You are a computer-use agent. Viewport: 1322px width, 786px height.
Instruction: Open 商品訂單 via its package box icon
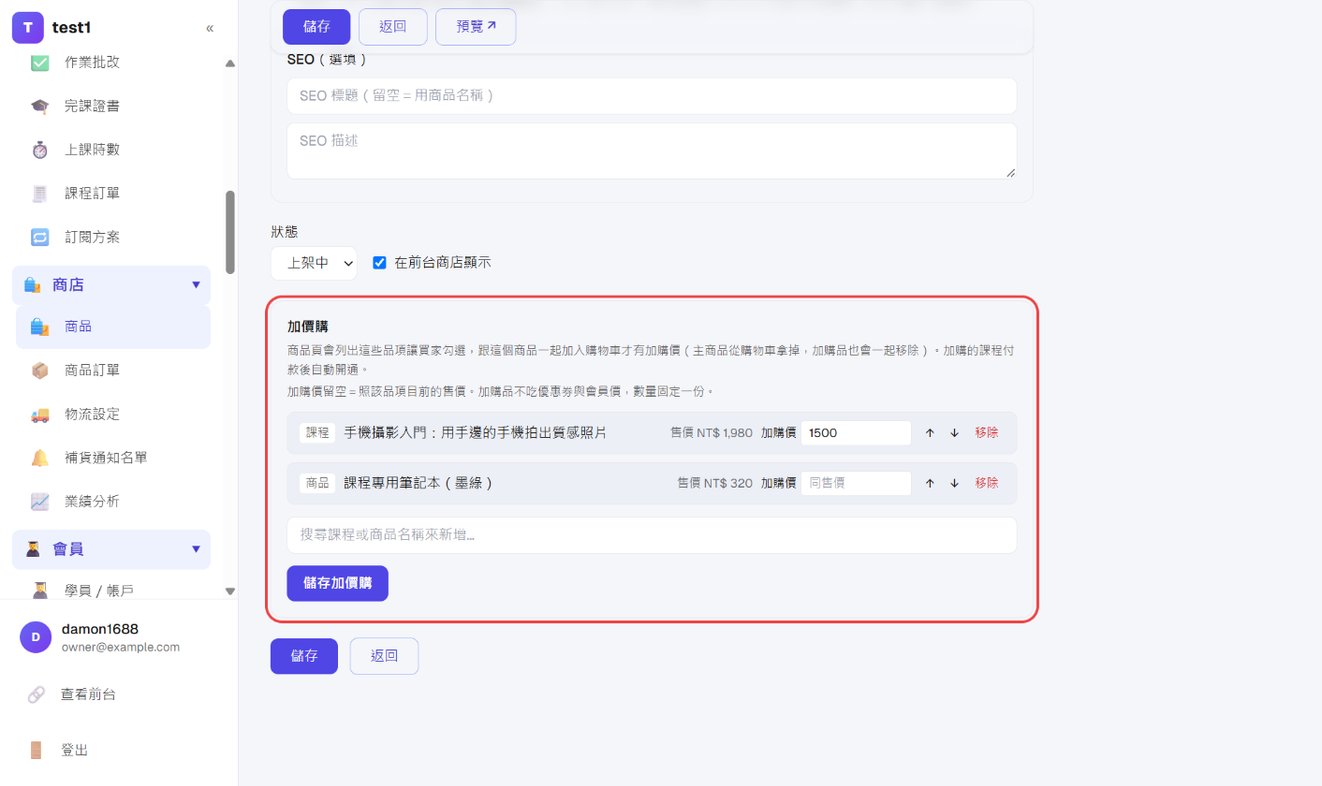click(40, 371)
